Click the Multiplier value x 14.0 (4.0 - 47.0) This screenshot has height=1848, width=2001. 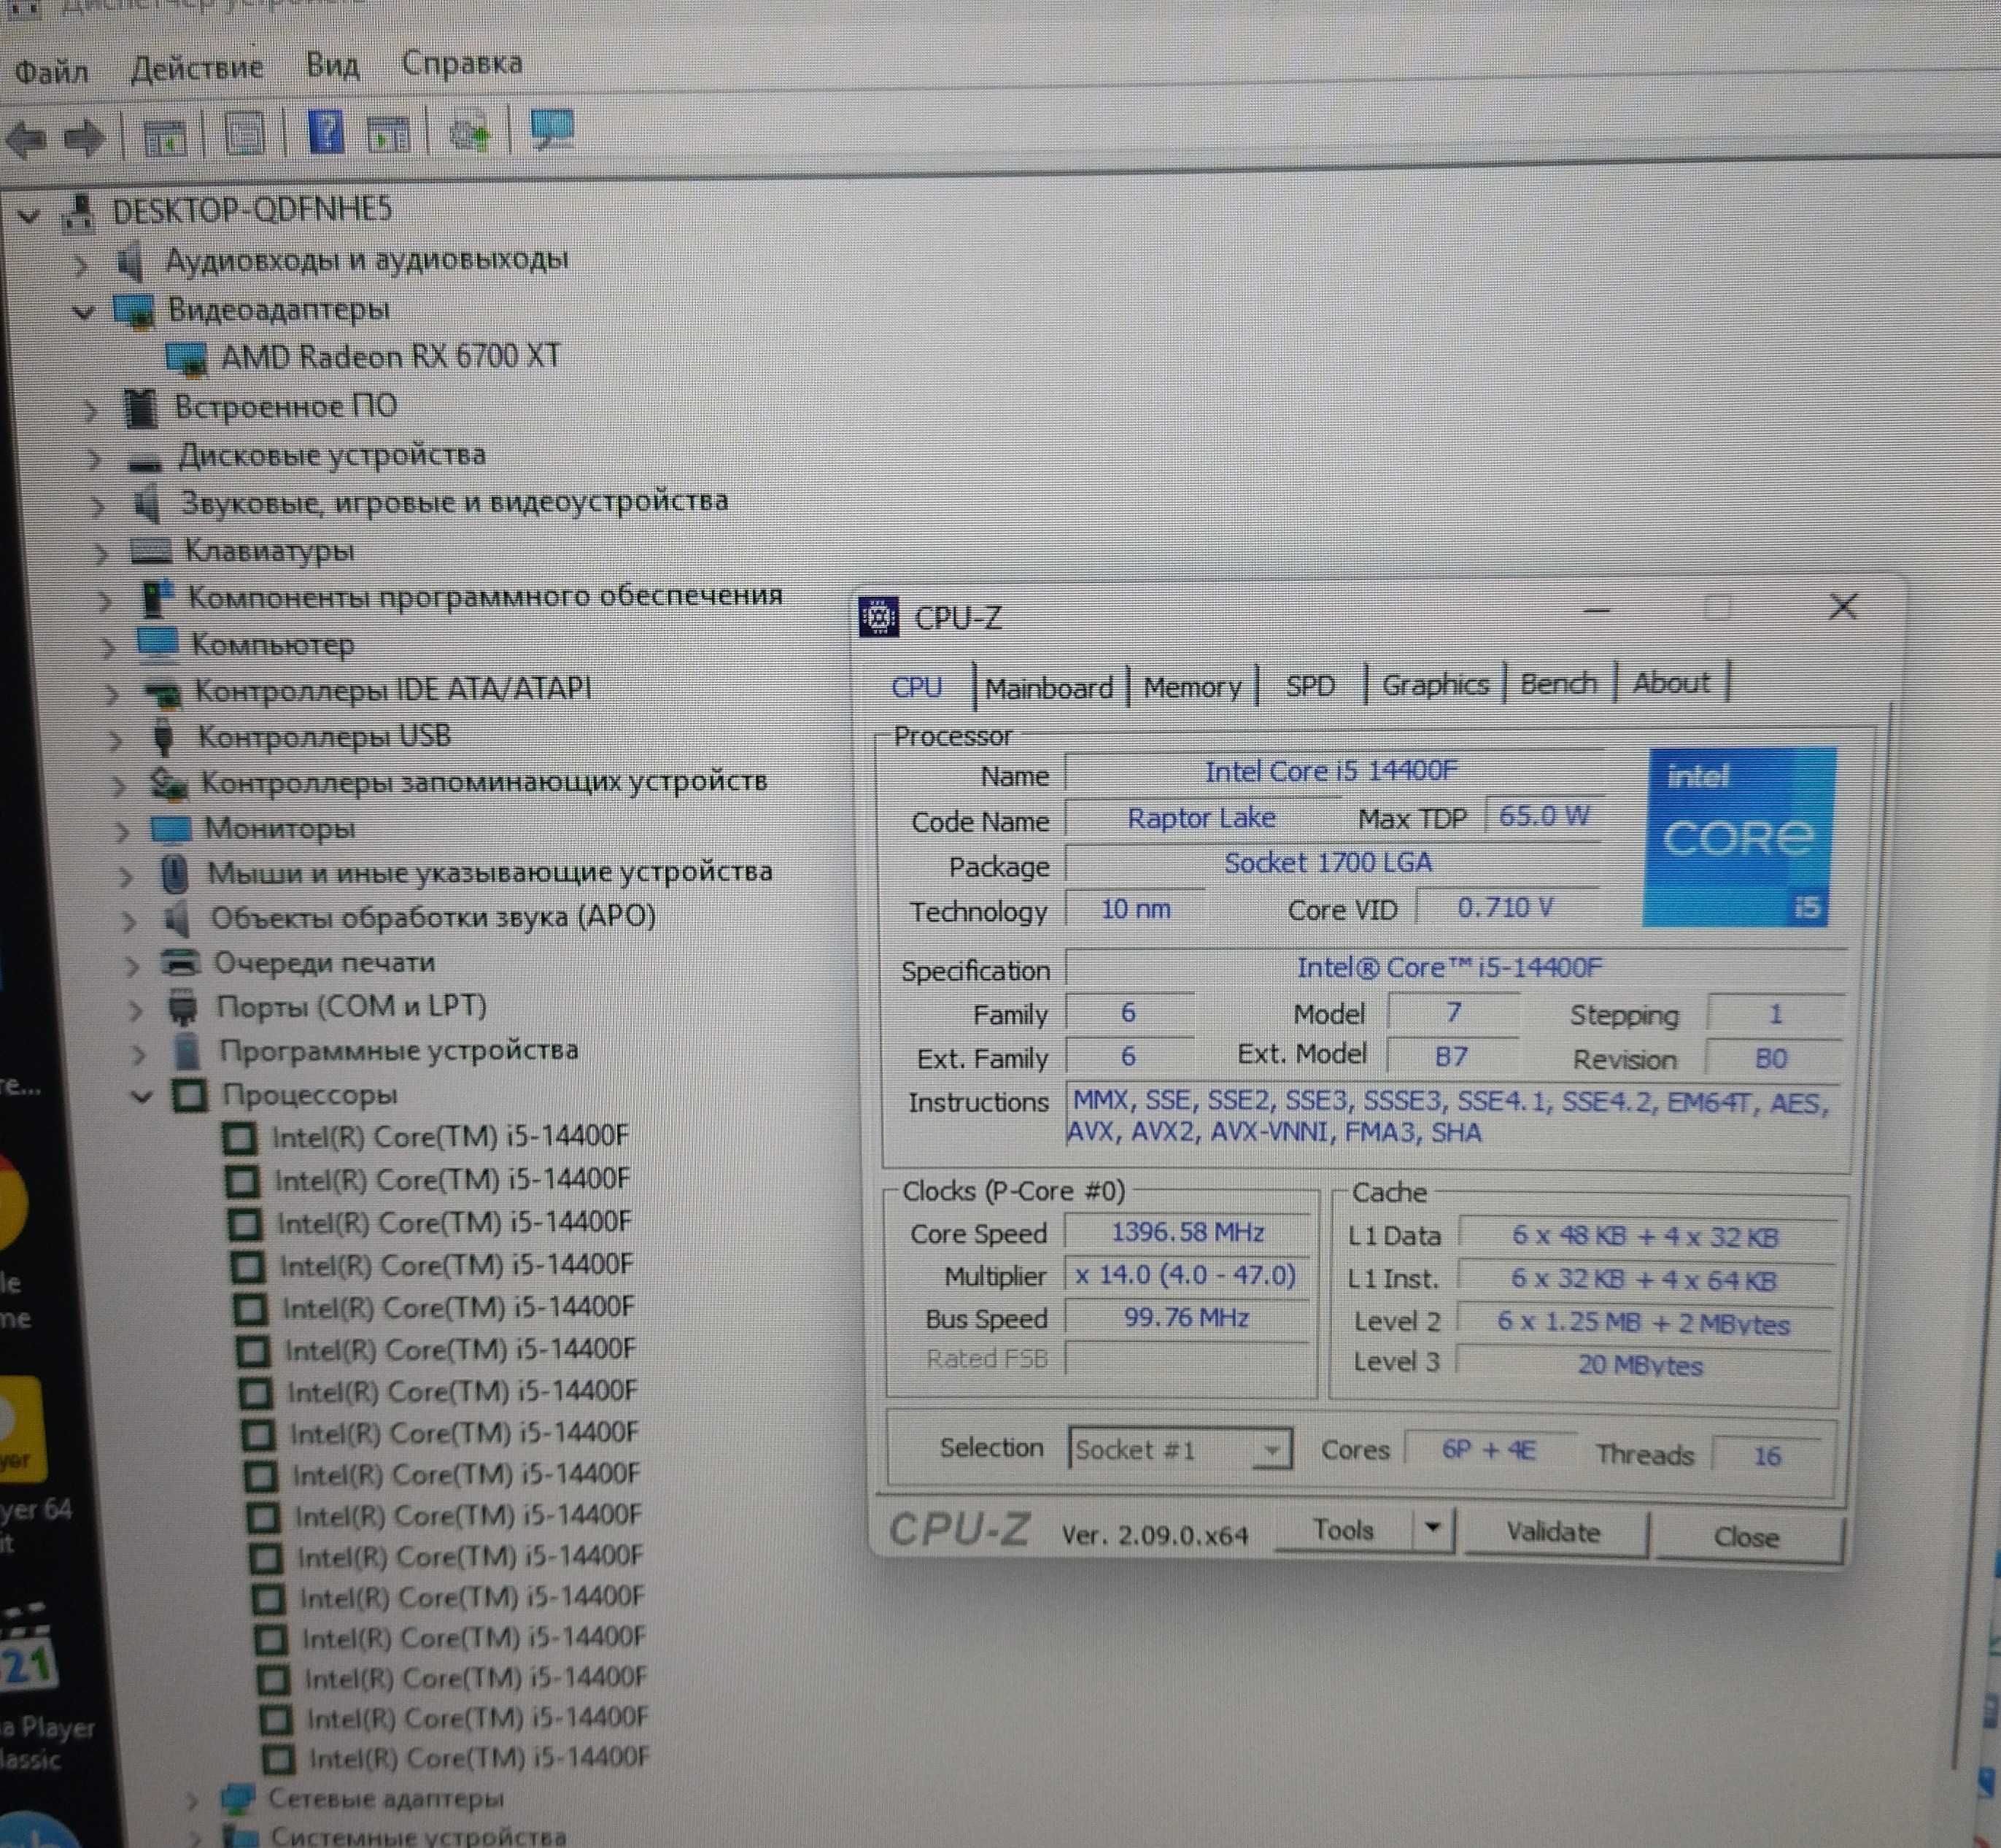(x=1187, y=1276)
